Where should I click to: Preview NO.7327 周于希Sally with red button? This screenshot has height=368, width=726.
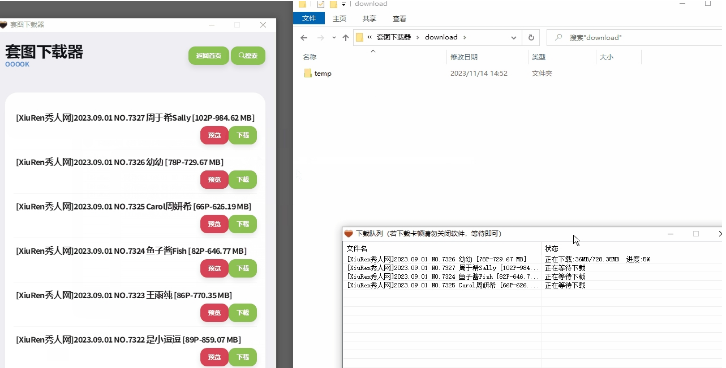coord(214,135)
